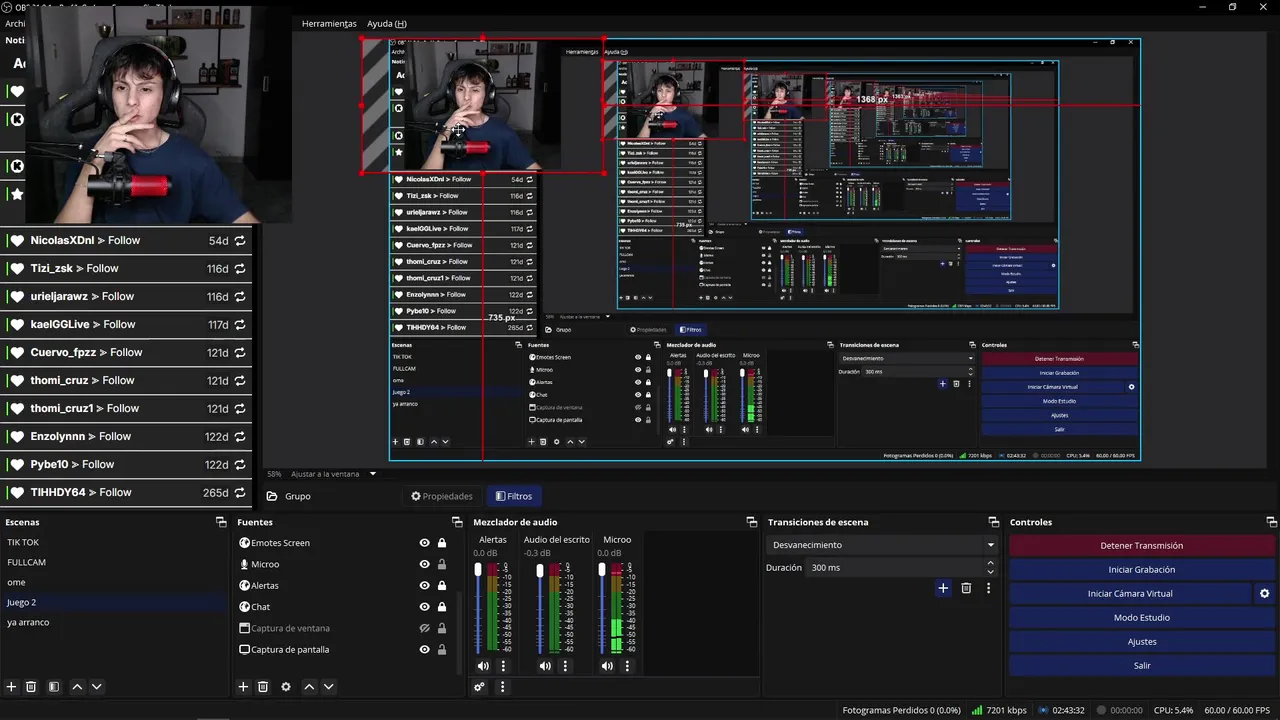Screen dimensions: 1280x720
Task: Open transition properties three-dot menu
Action: [988, 588]
